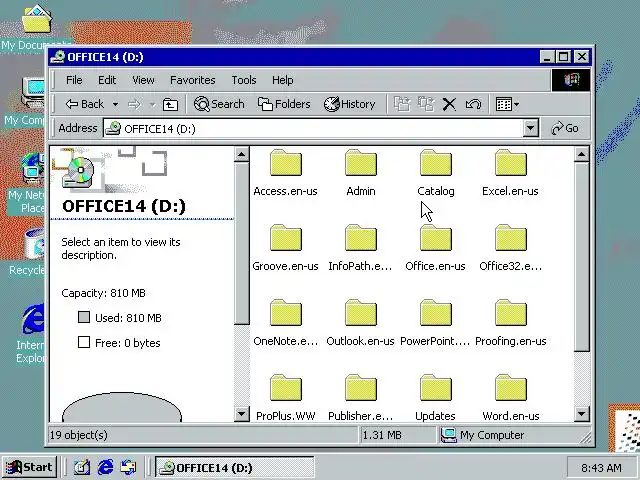Viewport: 640px width, 480px height.
Task: Click the Delete X toolbar icon
Action: click(449, 104)
